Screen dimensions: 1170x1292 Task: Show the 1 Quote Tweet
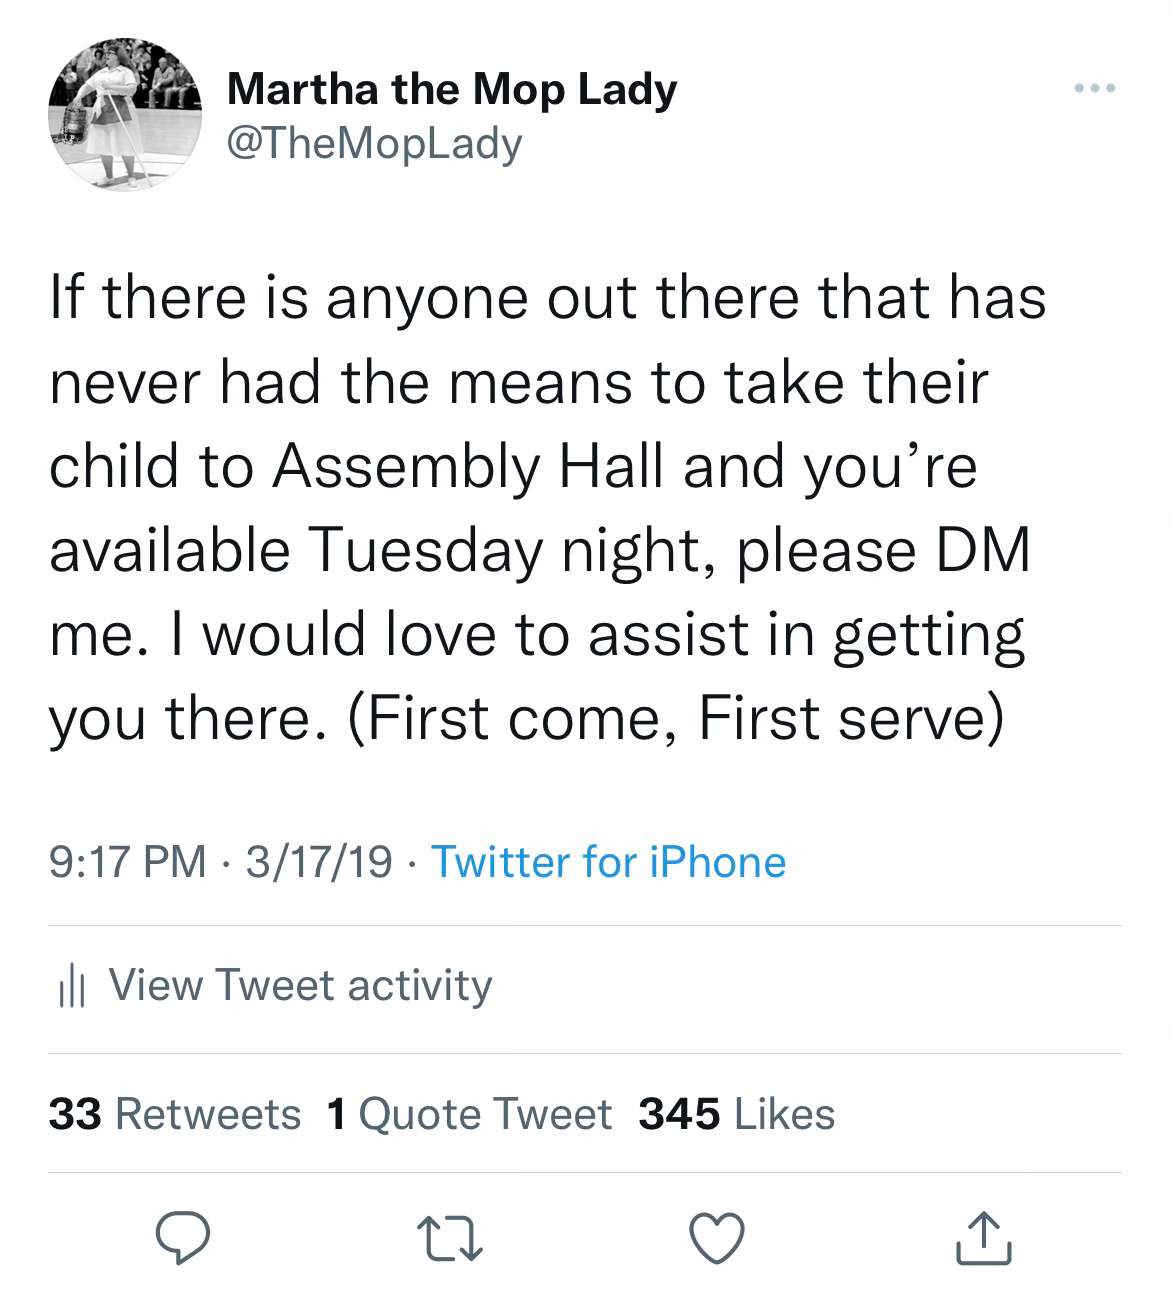470,1114
